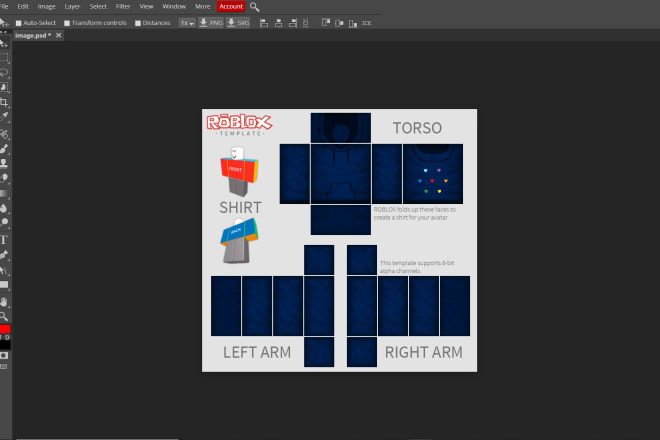
Task: Export layer as PNG button
Action: 211,23
